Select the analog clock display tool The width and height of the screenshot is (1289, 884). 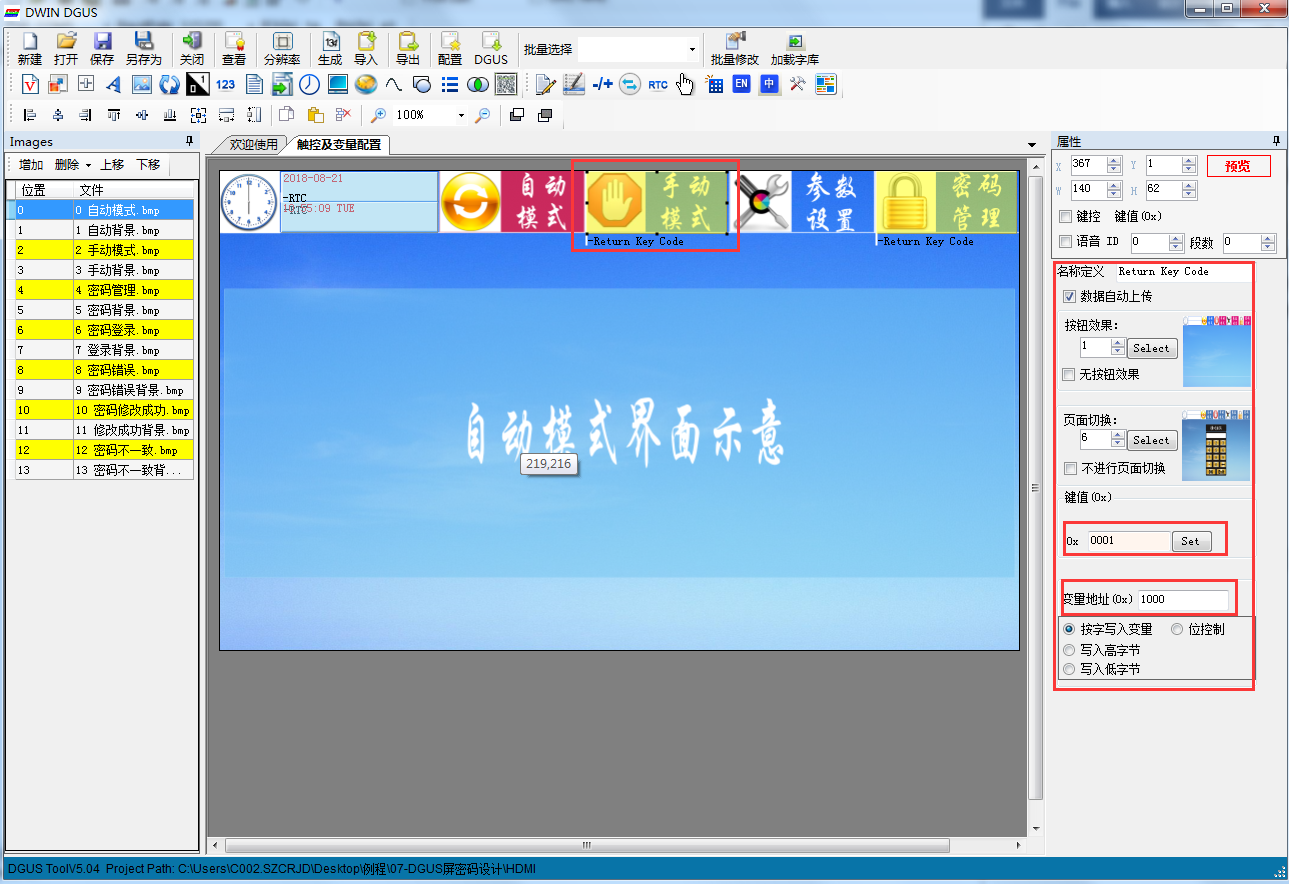tap(310, 84)
